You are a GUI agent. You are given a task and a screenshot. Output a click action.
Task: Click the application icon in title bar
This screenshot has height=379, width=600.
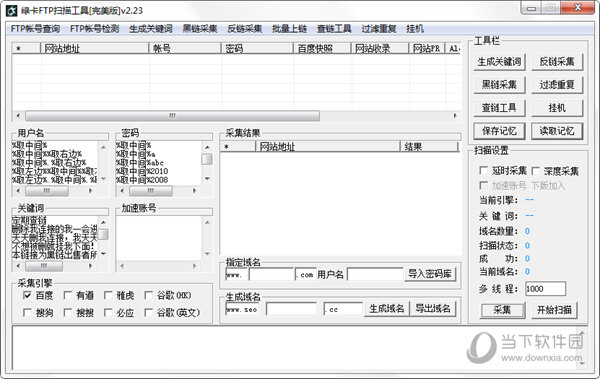(x=11, y=11)
